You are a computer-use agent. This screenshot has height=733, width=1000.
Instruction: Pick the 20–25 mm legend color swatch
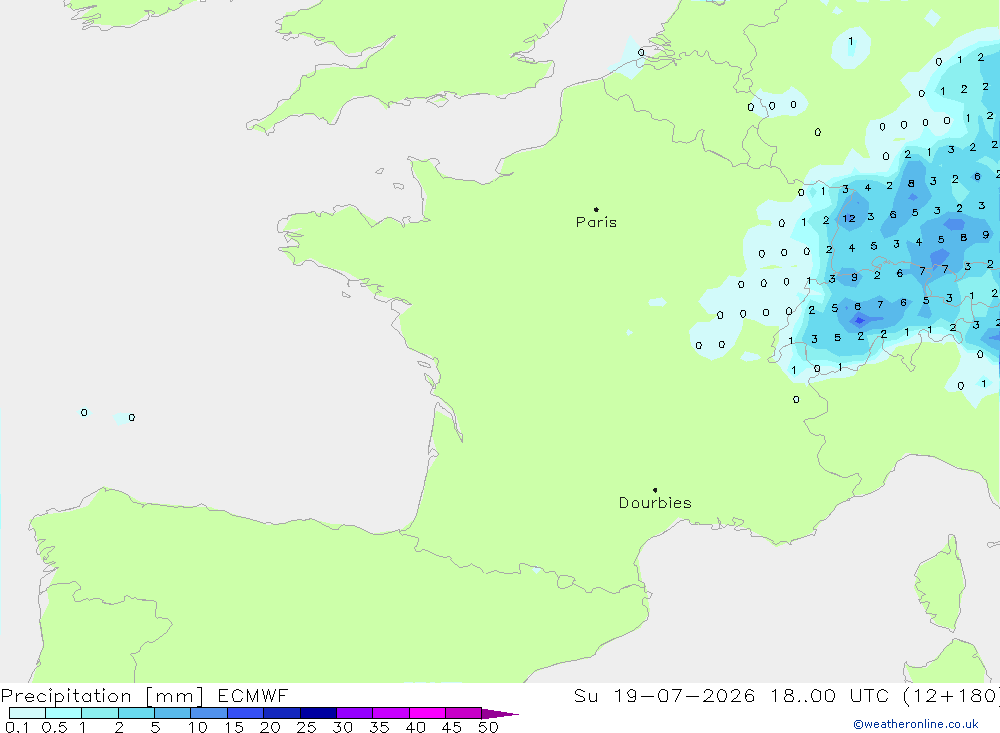(x=282, y=713)
